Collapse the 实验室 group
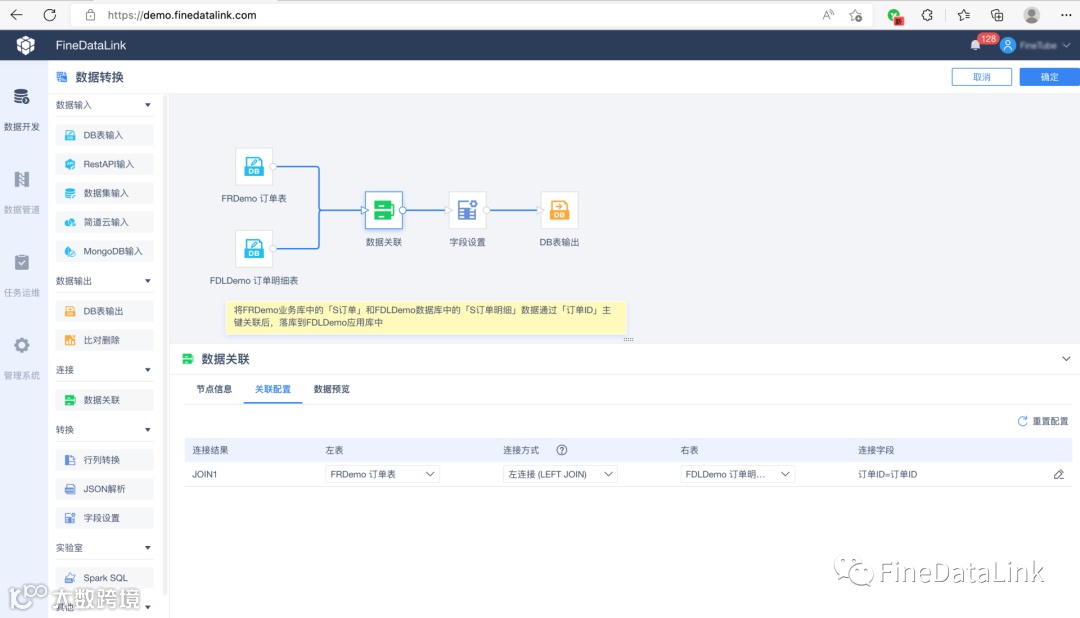The height and width of the screenshot is (618, 1080). pyautogui.click(x=147, y=548)
